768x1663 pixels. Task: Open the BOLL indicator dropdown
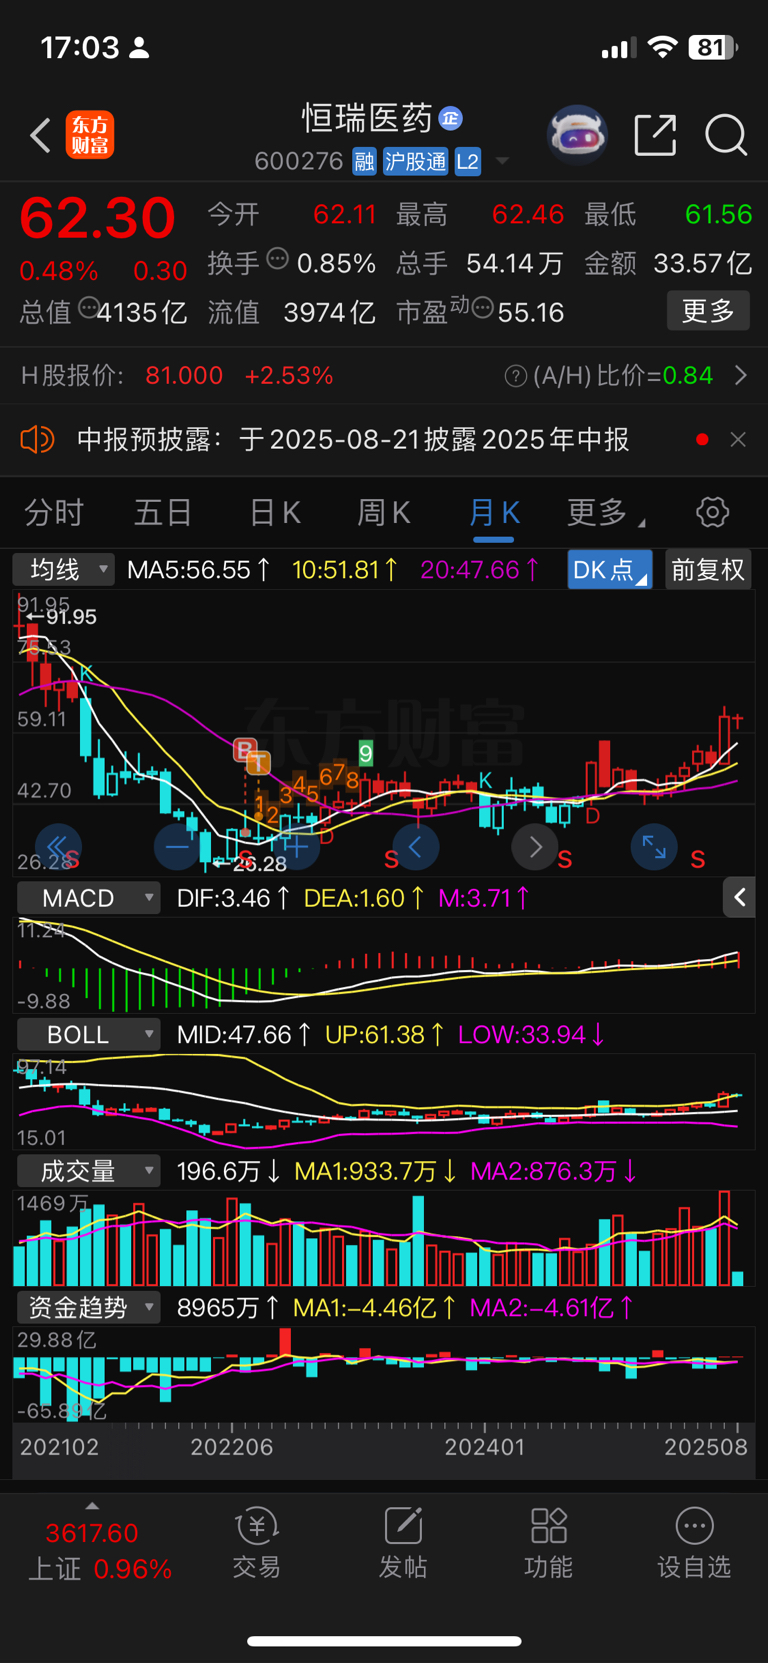pyautogui.click(x=88, y=1034)
